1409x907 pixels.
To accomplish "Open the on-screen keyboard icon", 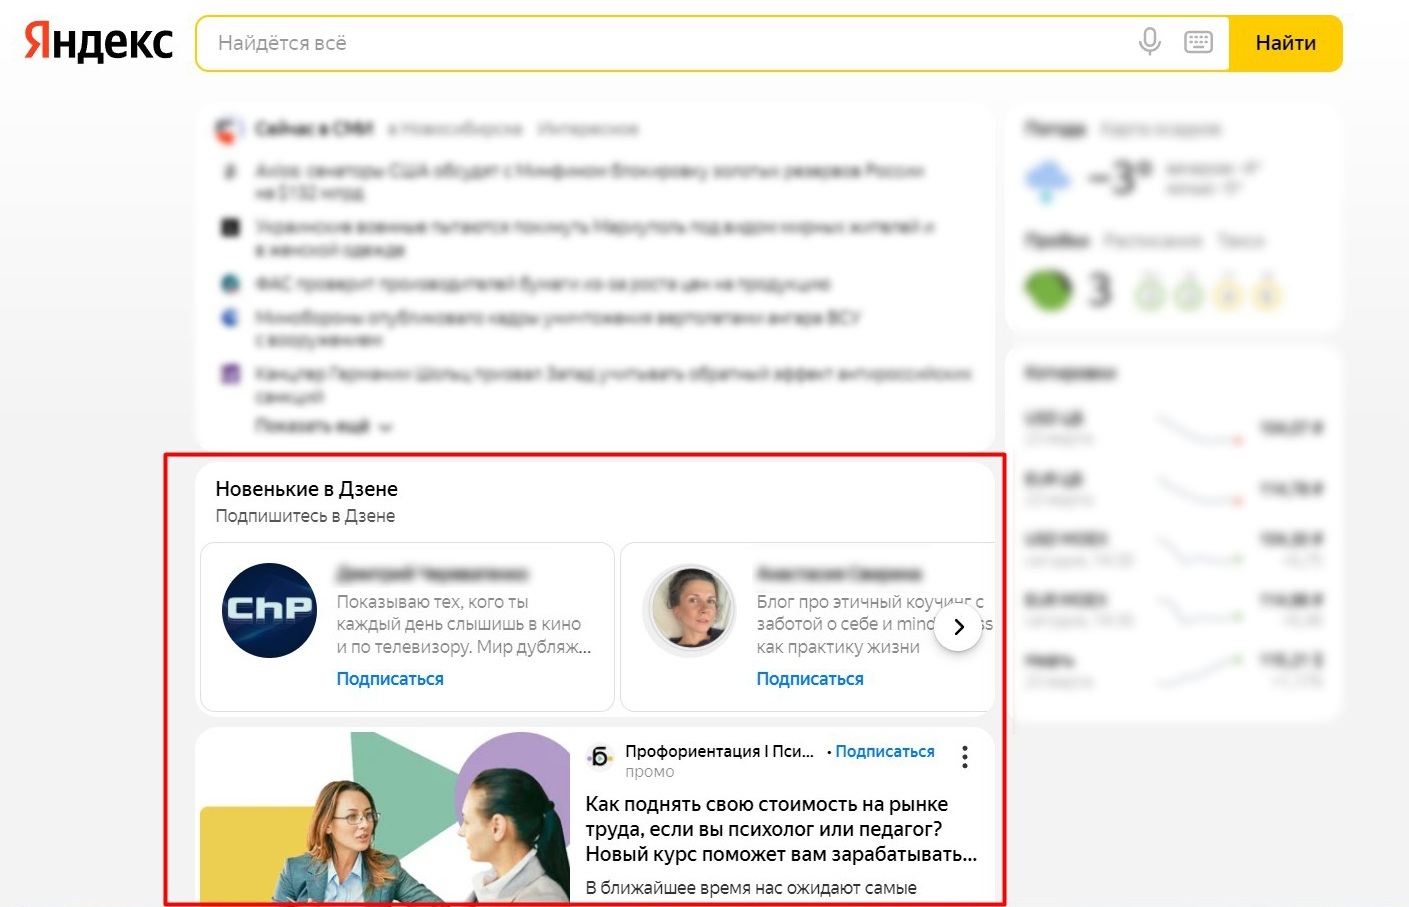I will coord(1198,42).
